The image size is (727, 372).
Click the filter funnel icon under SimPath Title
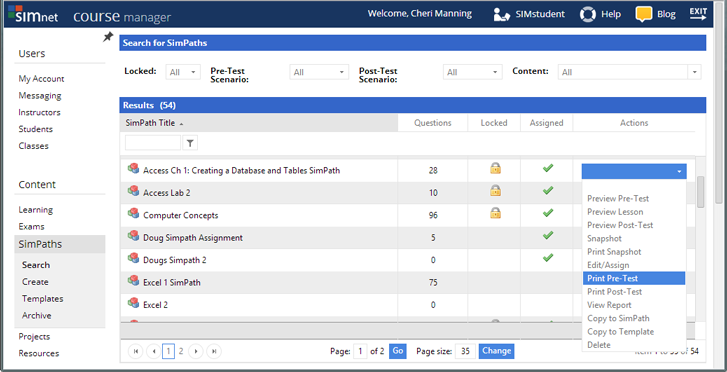(190, 143)
